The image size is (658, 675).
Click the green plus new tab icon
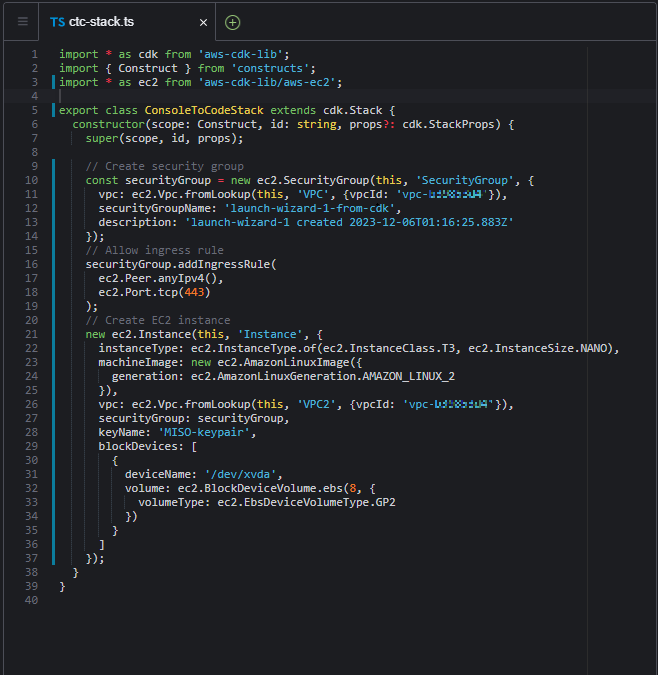(233, 22)
